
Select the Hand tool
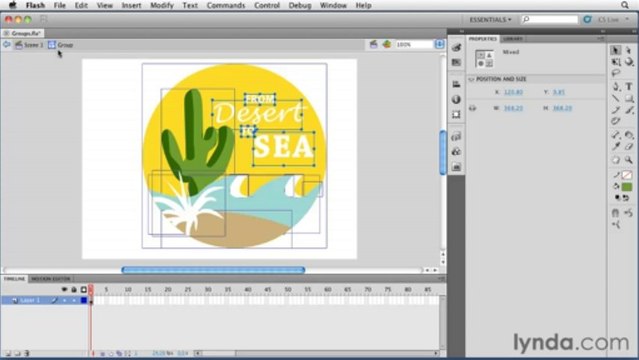click(x=615, y=160)
